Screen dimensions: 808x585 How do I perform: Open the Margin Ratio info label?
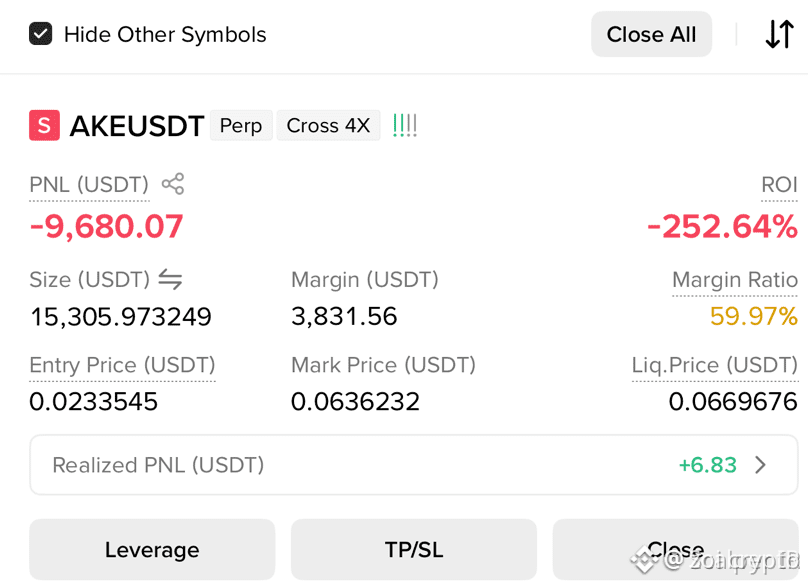735,280
